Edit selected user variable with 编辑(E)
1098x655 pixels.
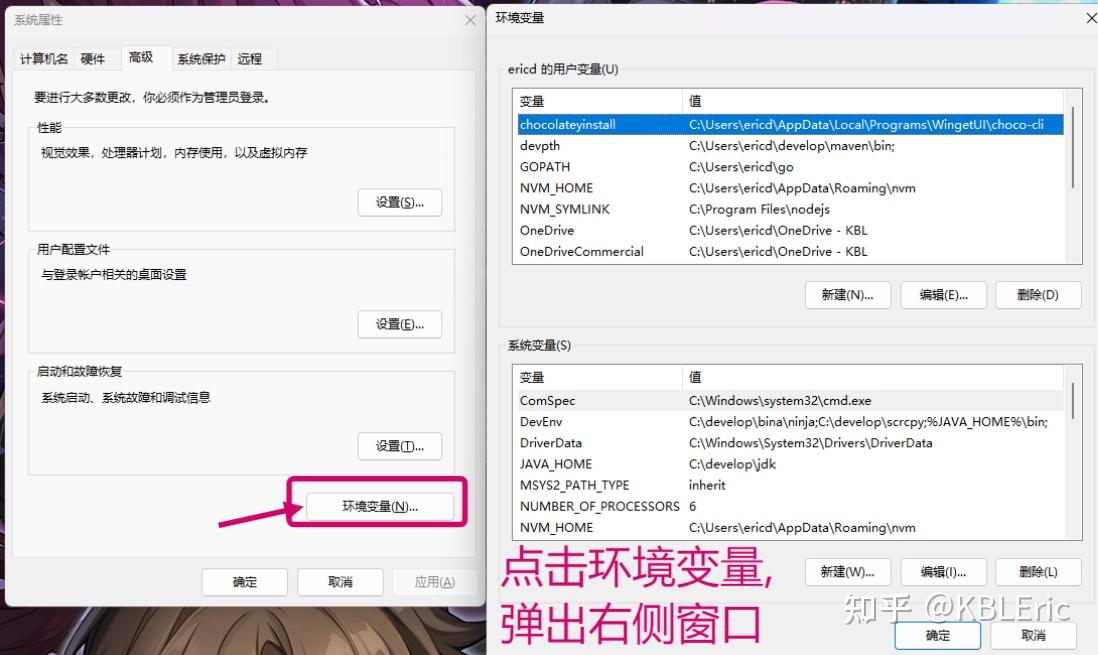tap(943, 295)
